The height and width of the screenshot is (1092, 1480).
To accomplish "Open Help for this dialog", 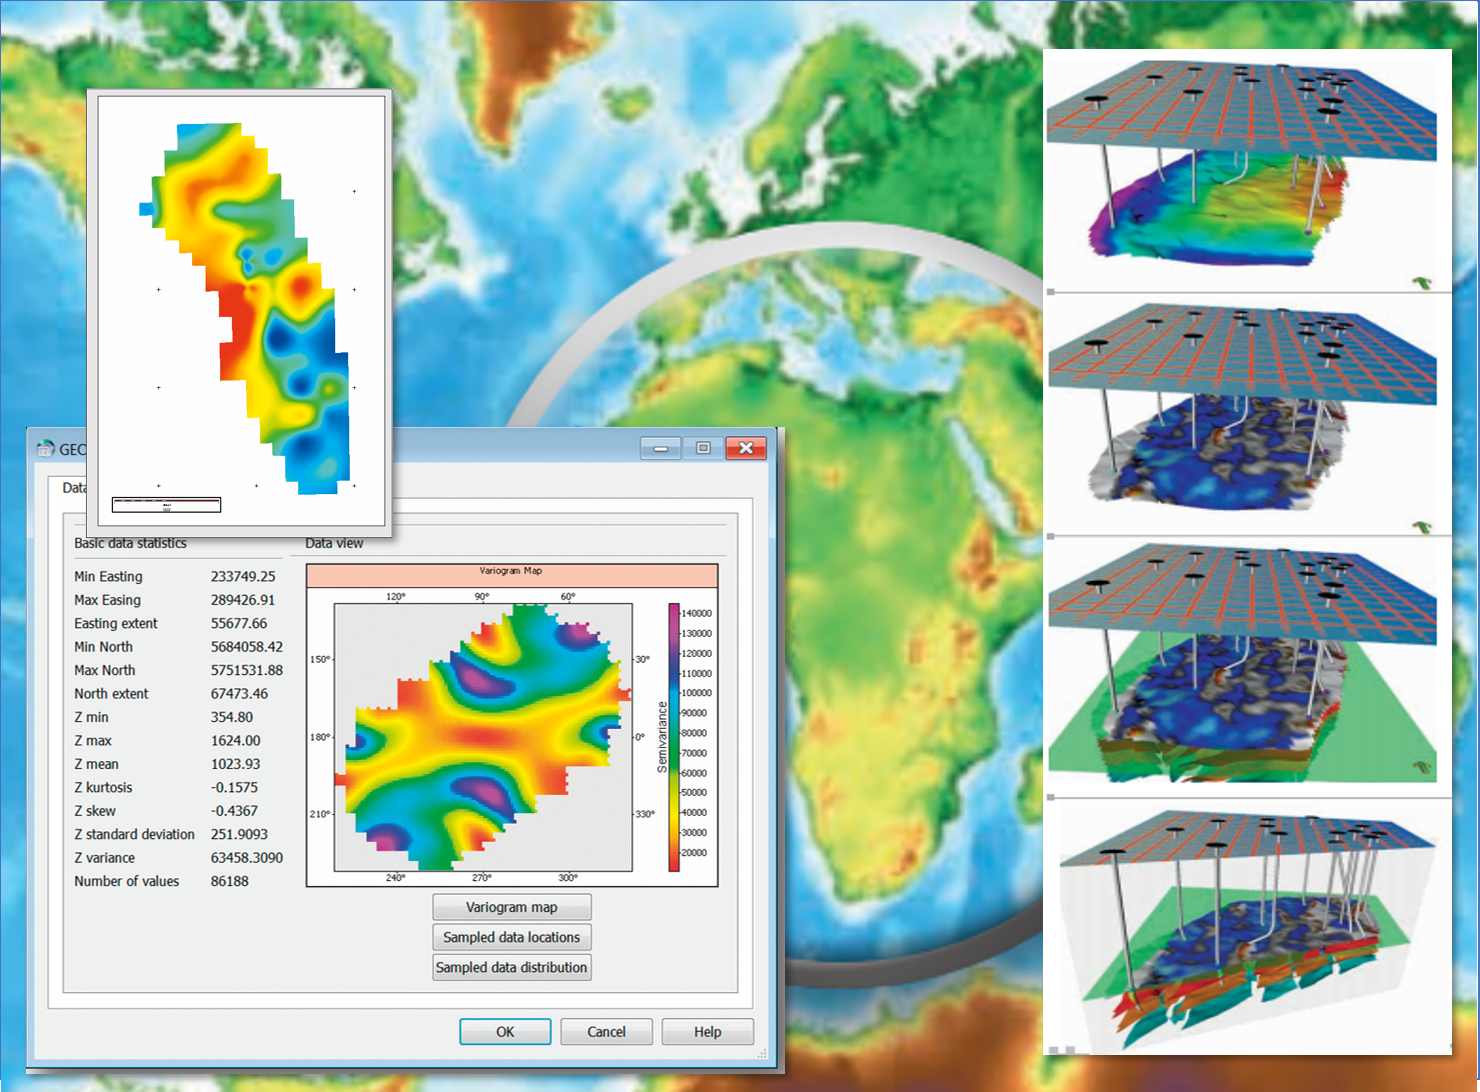I will [707, 1032].
